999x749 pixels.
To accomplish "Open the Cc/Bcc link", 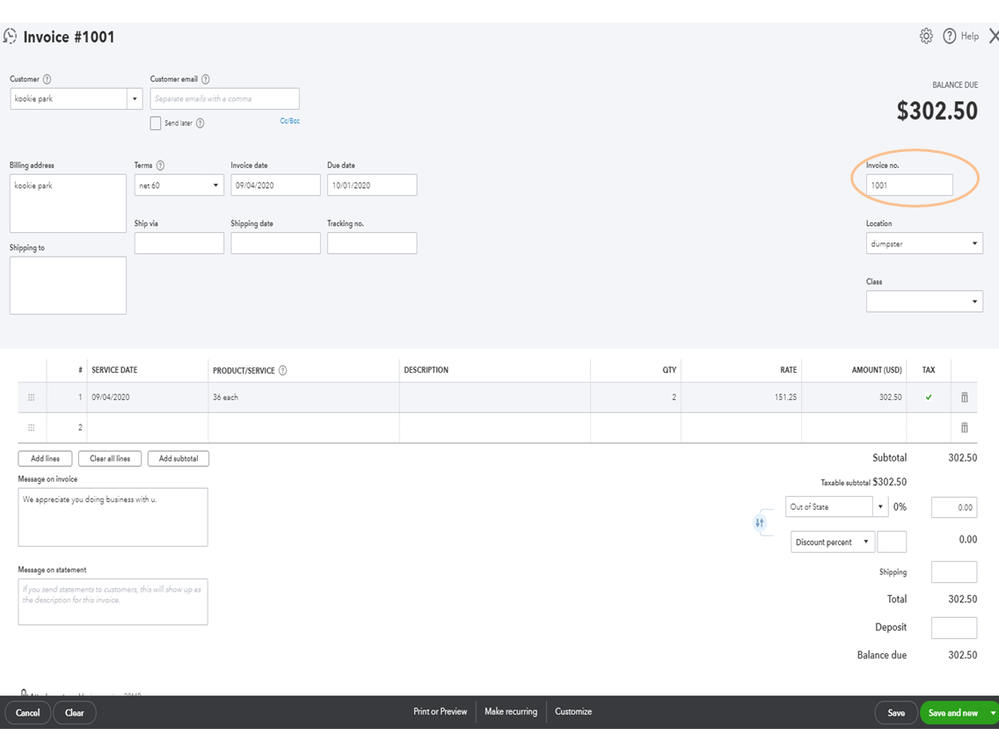I will point(290,121).
